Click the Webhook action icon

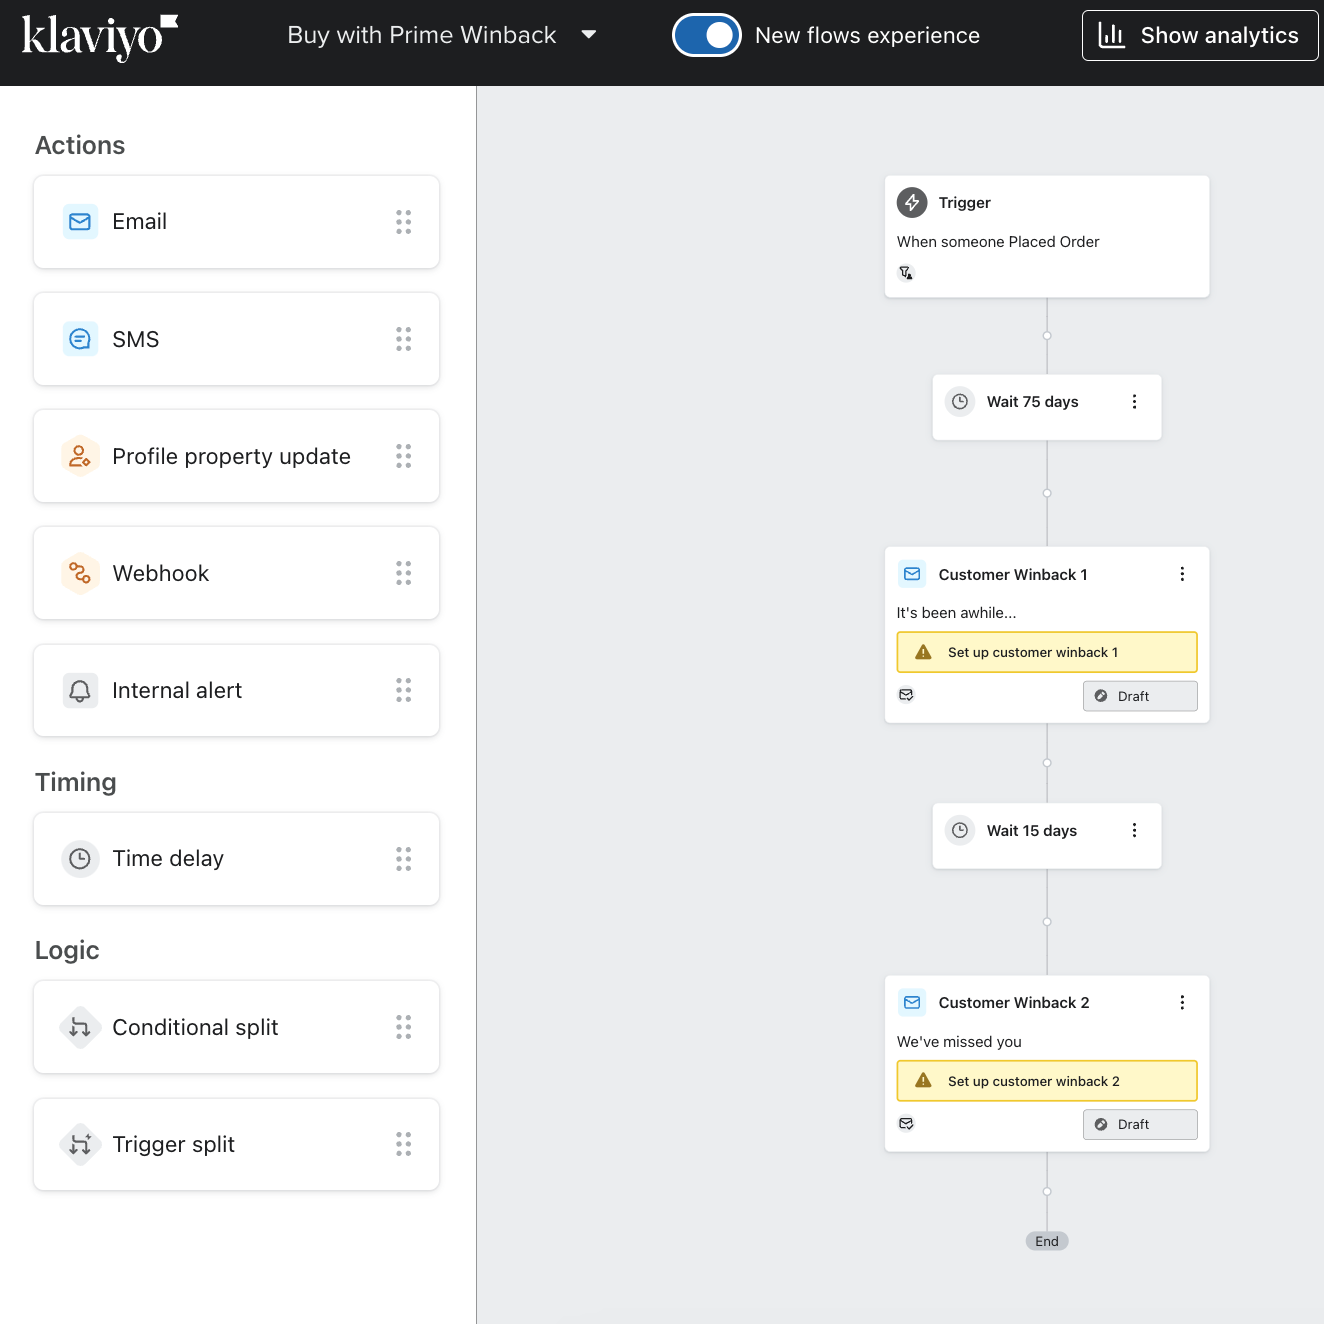(80, 573)
